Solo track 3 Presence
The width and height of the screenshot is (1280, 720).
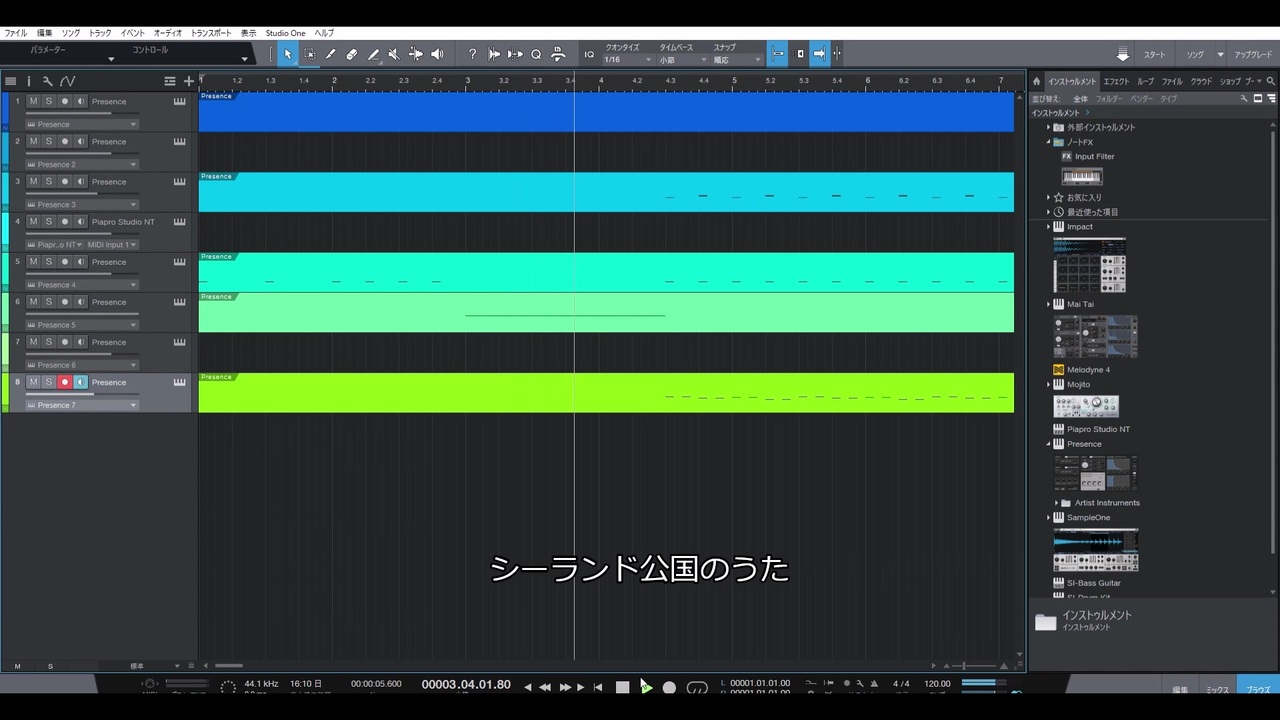(x=48, y=181)
